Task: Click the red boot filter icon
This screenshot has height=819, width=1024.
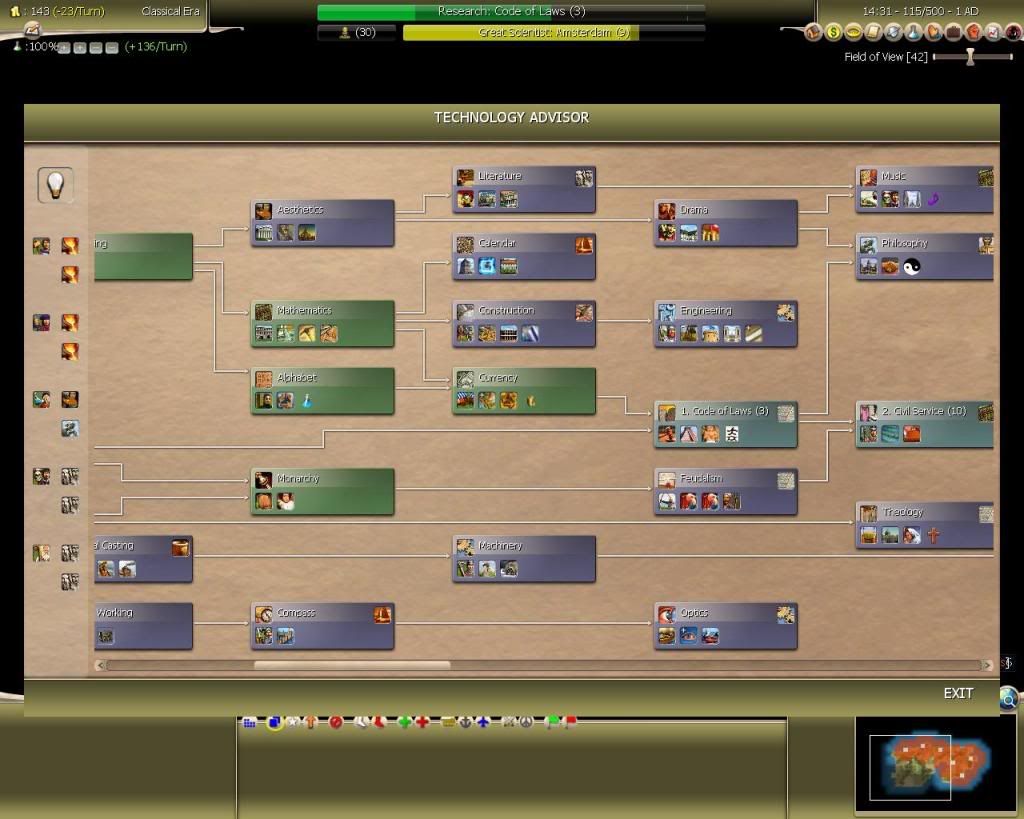Action: [379, 722]
